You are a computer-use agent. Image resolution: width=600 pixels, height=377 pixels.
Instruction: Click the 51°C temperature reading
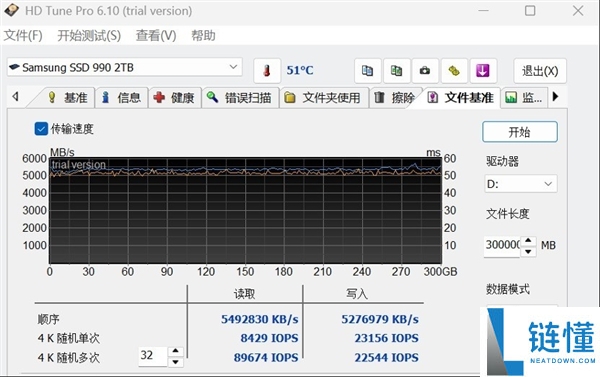[x=300, y=70]
